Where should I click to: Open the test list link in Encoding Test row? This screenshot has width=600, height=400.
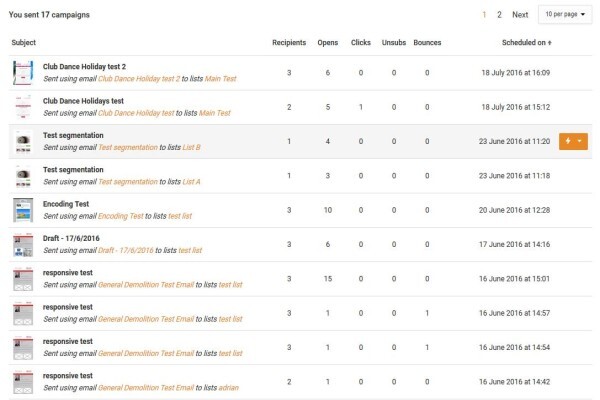pos(180,216)
